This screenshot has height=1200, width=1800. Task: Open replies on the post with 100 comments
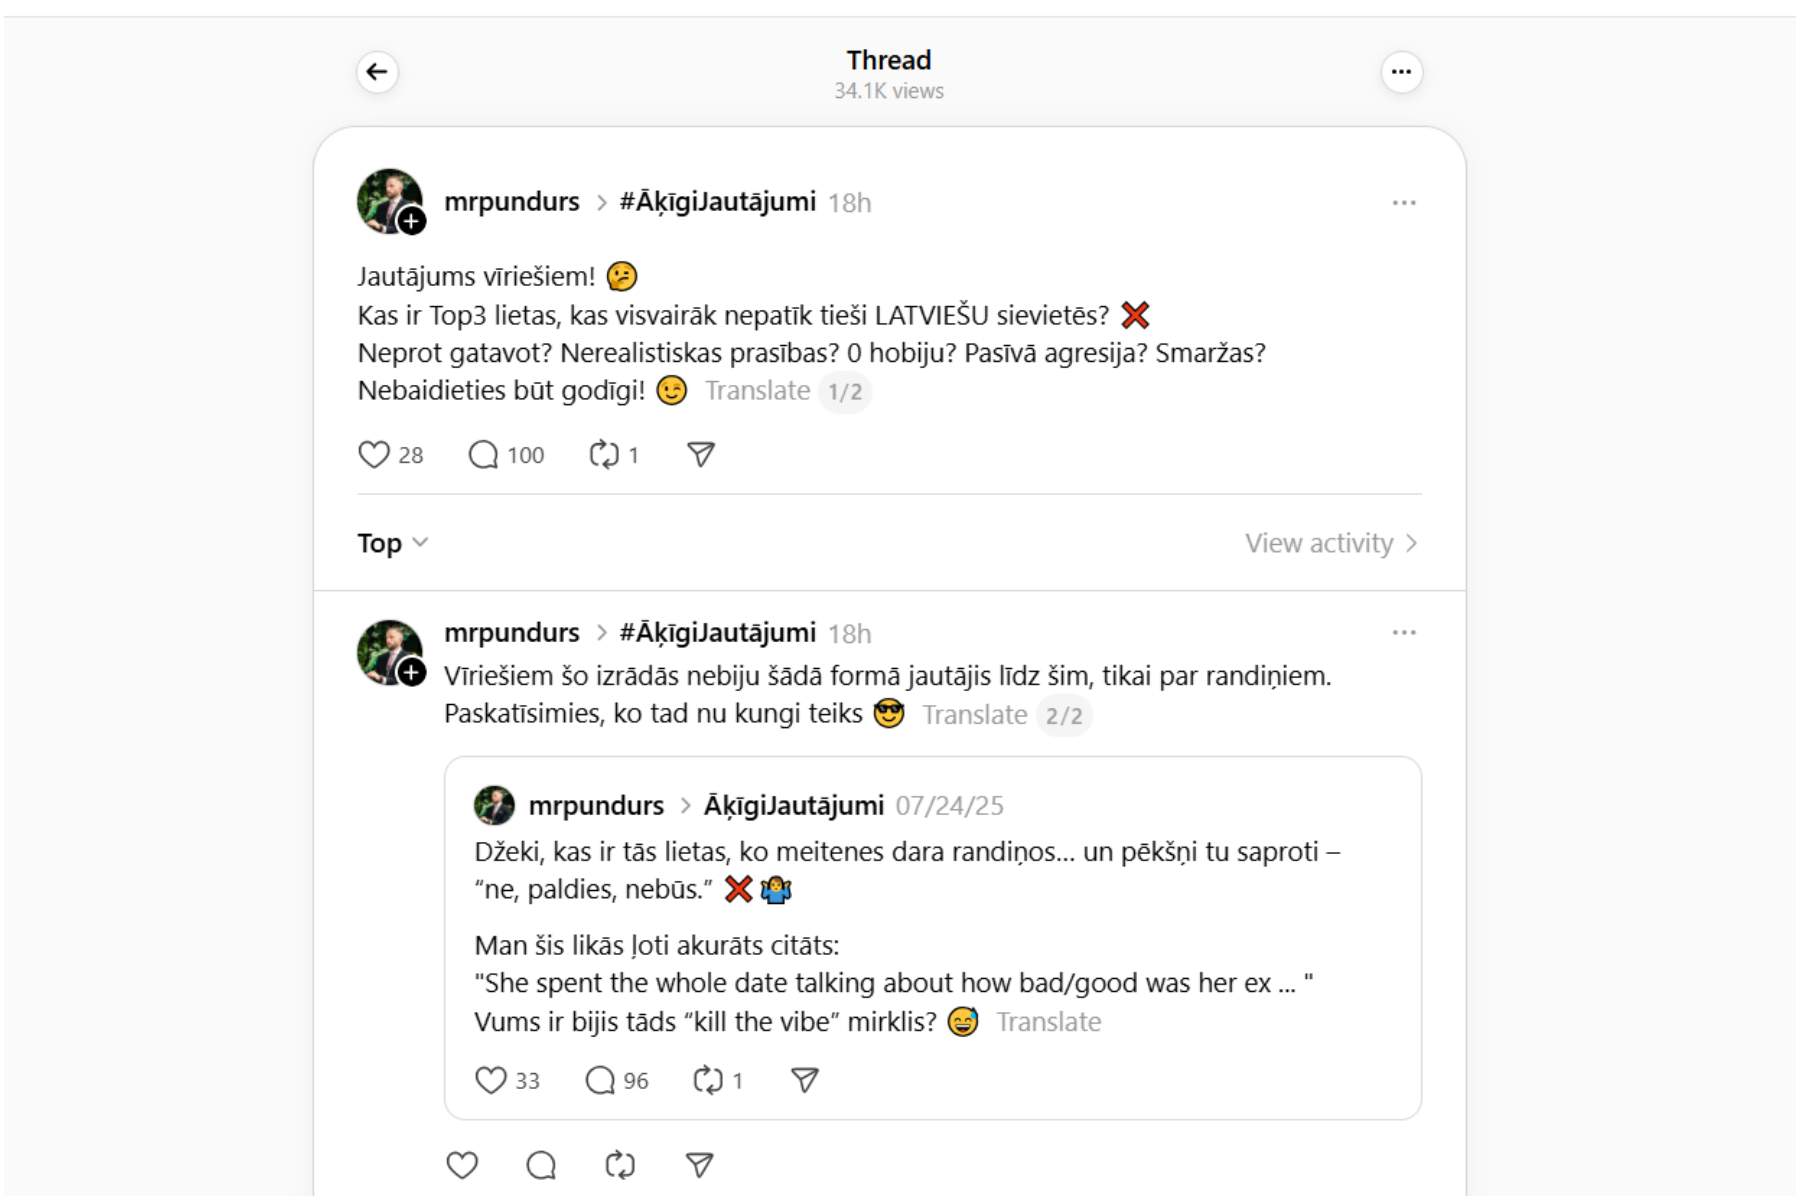click(x=484, y=455)
